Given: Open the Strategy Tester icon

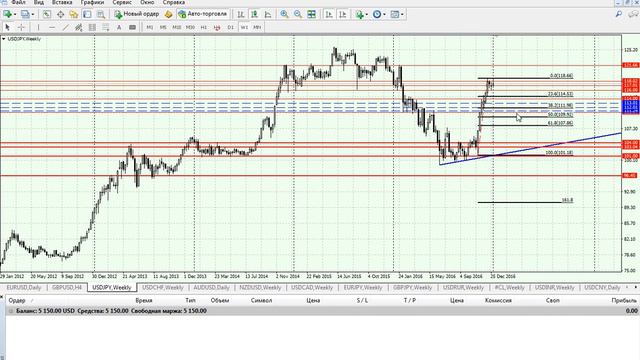Looking at the screenshot, I should coord(100,14).
